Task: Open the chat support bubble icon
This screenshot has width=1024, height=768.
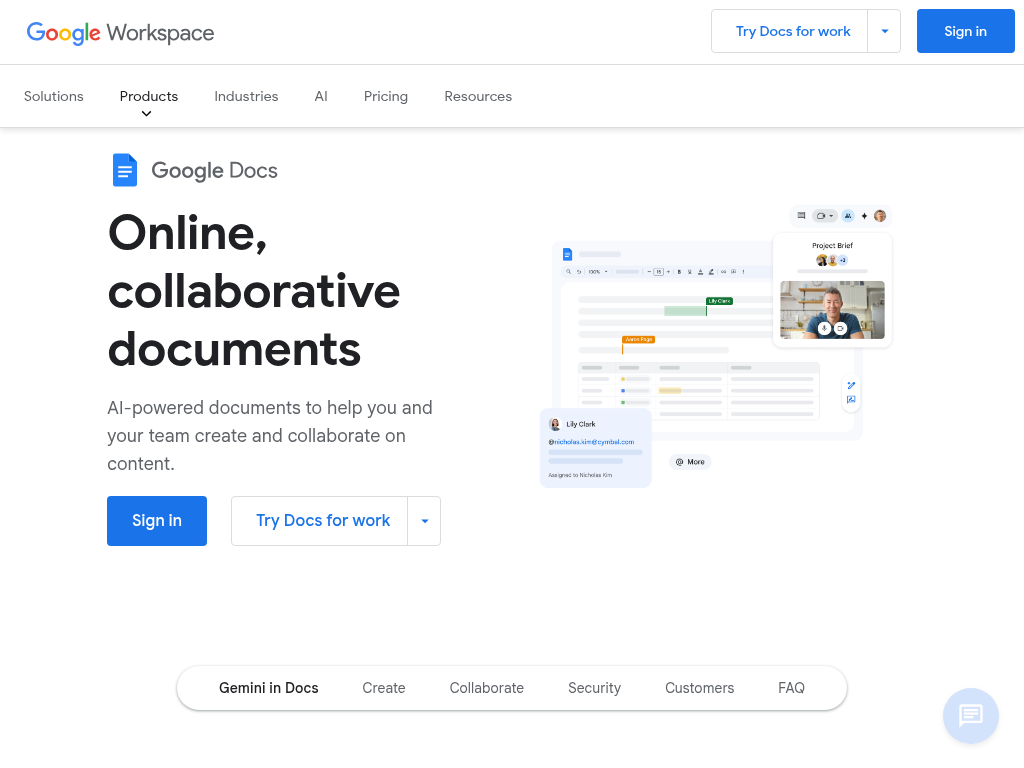Action: tap(970, 715)
